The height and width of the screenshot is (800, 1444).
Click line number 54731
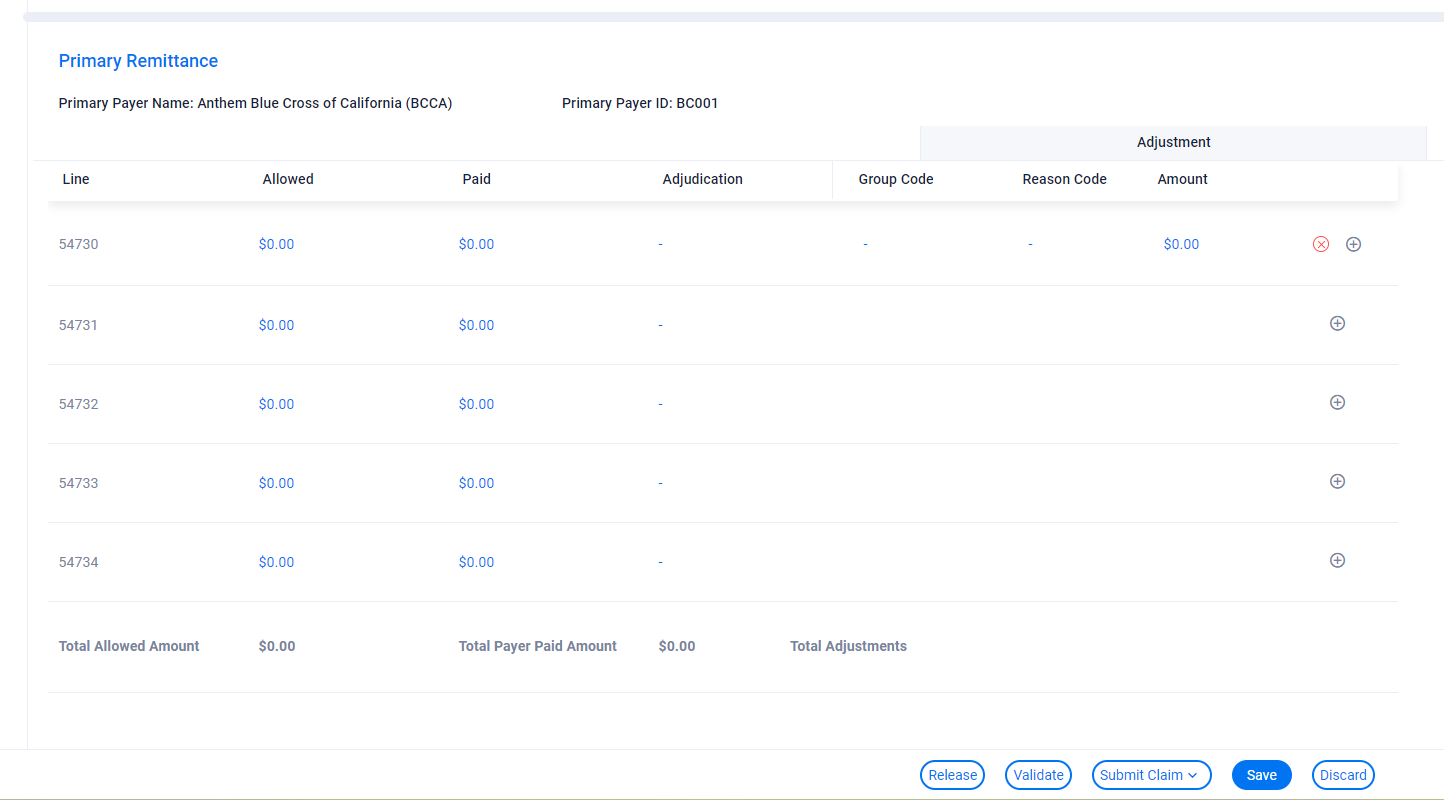tap(79, 325)
